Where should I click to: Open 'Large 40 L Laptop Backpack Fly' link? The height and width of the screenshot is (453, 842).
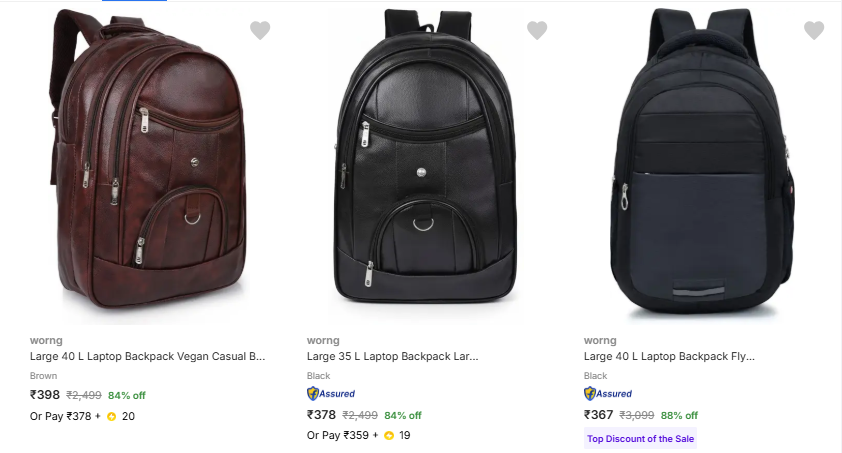[669, 356]
